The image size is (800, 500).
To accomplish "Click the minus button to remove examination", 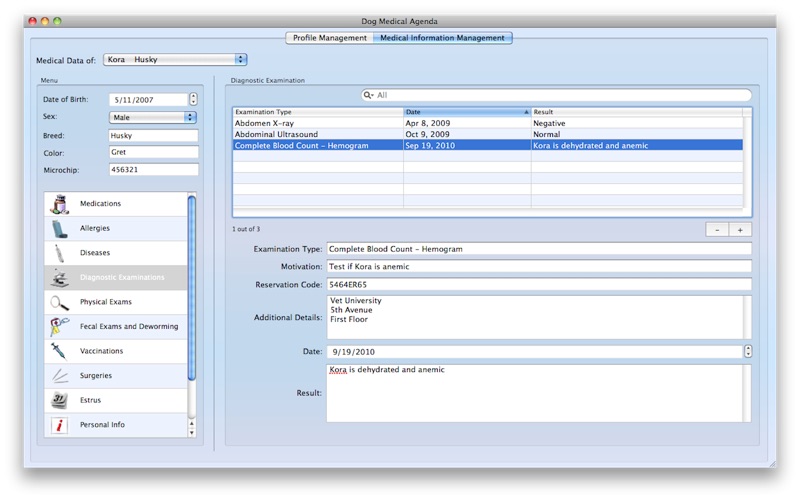I will click(717, 230).
